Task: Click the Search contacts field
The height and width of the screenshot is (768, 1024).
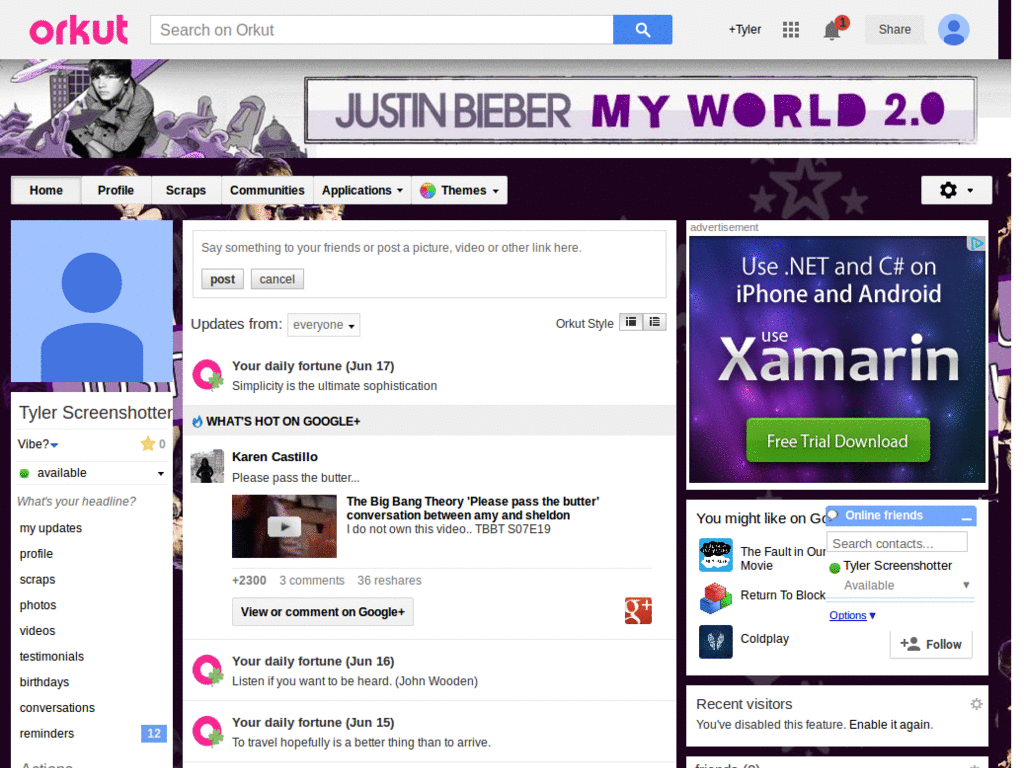Action: click(897, 543)
